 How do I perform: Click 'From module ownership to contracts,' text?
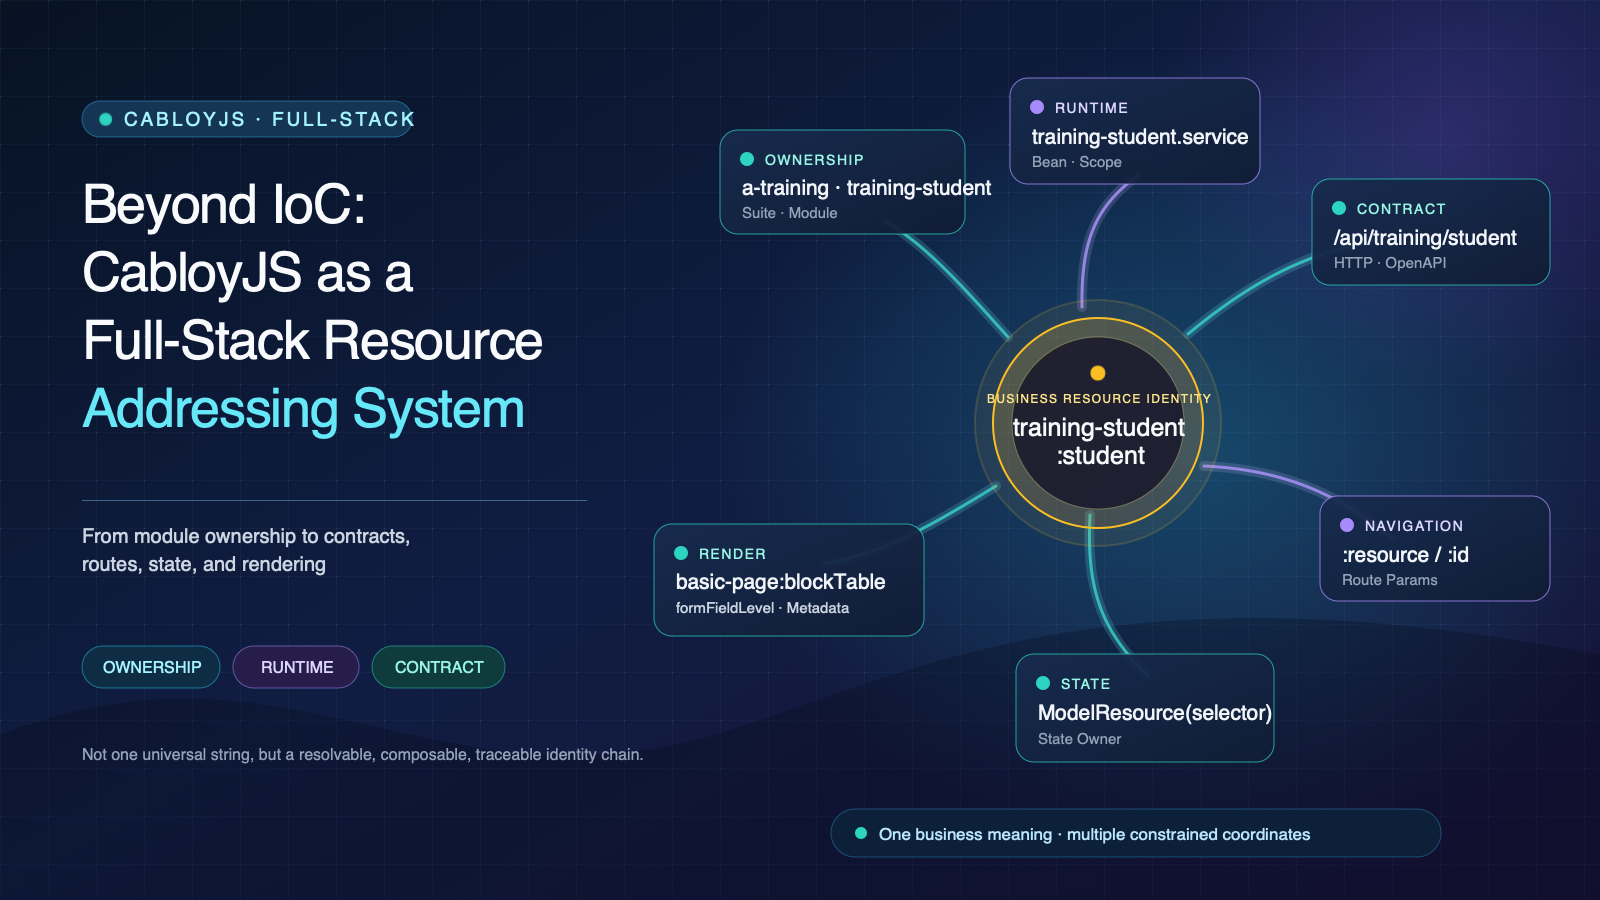pos(246,536)
